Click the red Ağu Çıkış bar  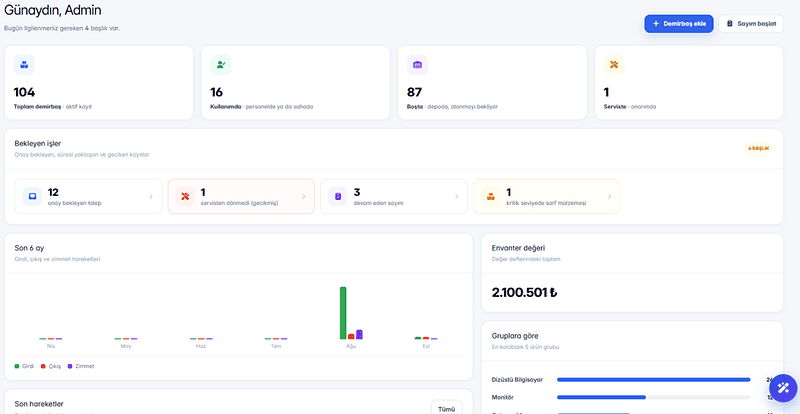351,336
